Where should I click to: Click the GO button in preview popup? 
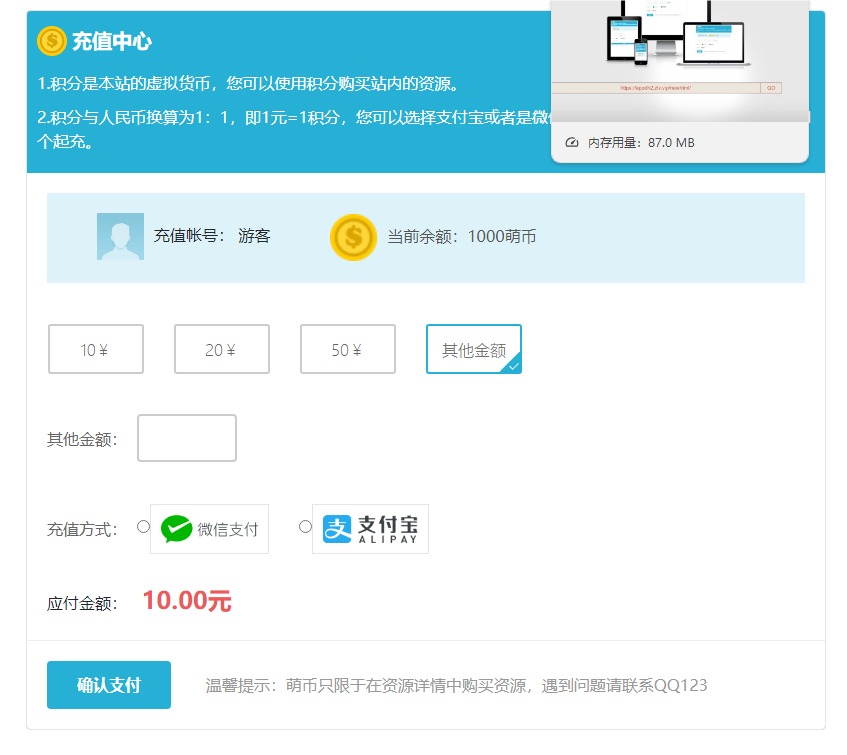[x=771, y=88]
